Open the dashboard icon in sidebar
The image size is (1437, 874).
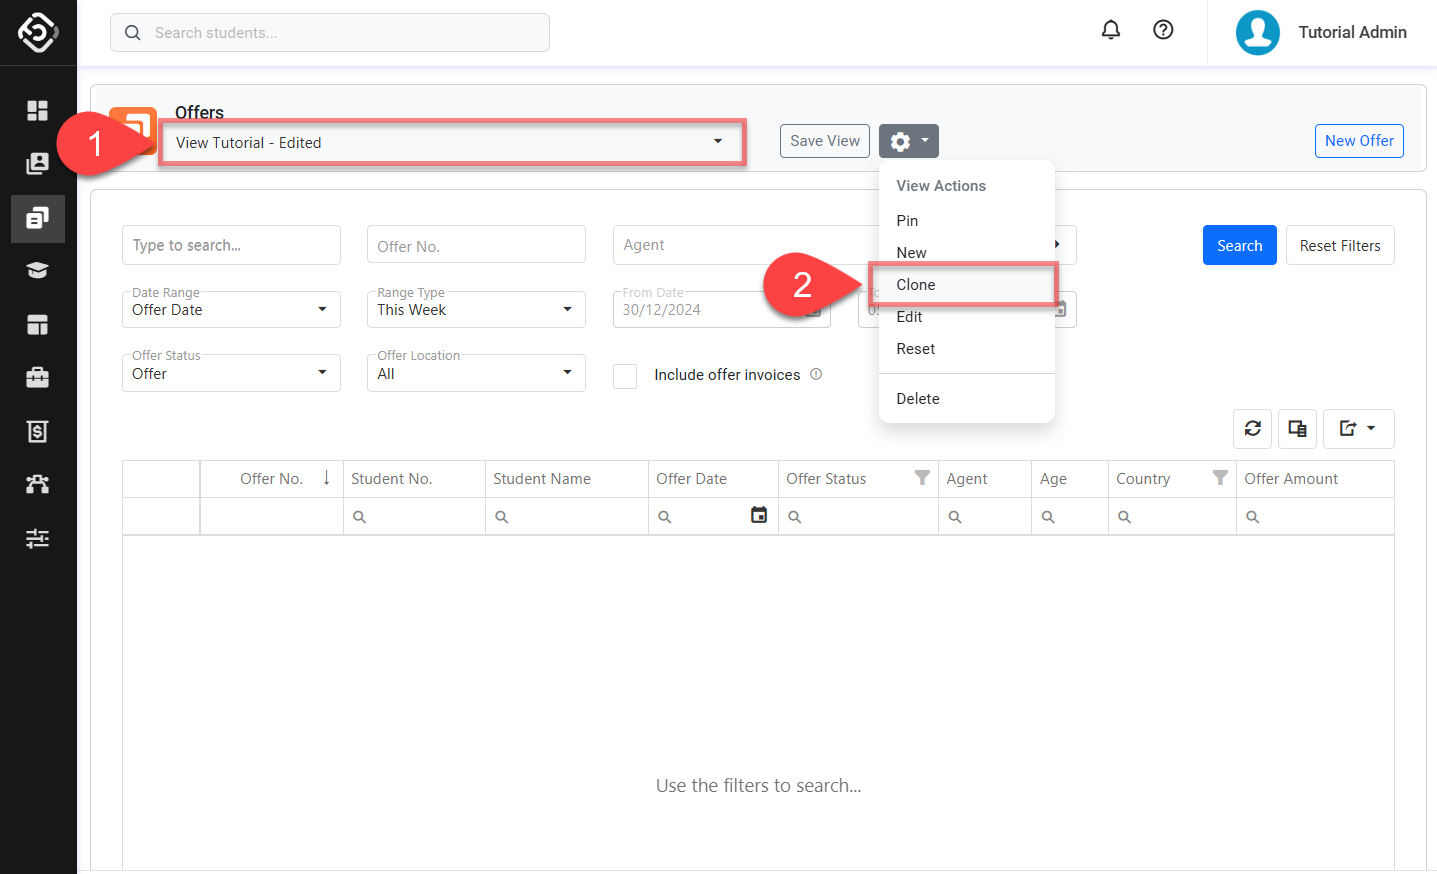point(37,110)
